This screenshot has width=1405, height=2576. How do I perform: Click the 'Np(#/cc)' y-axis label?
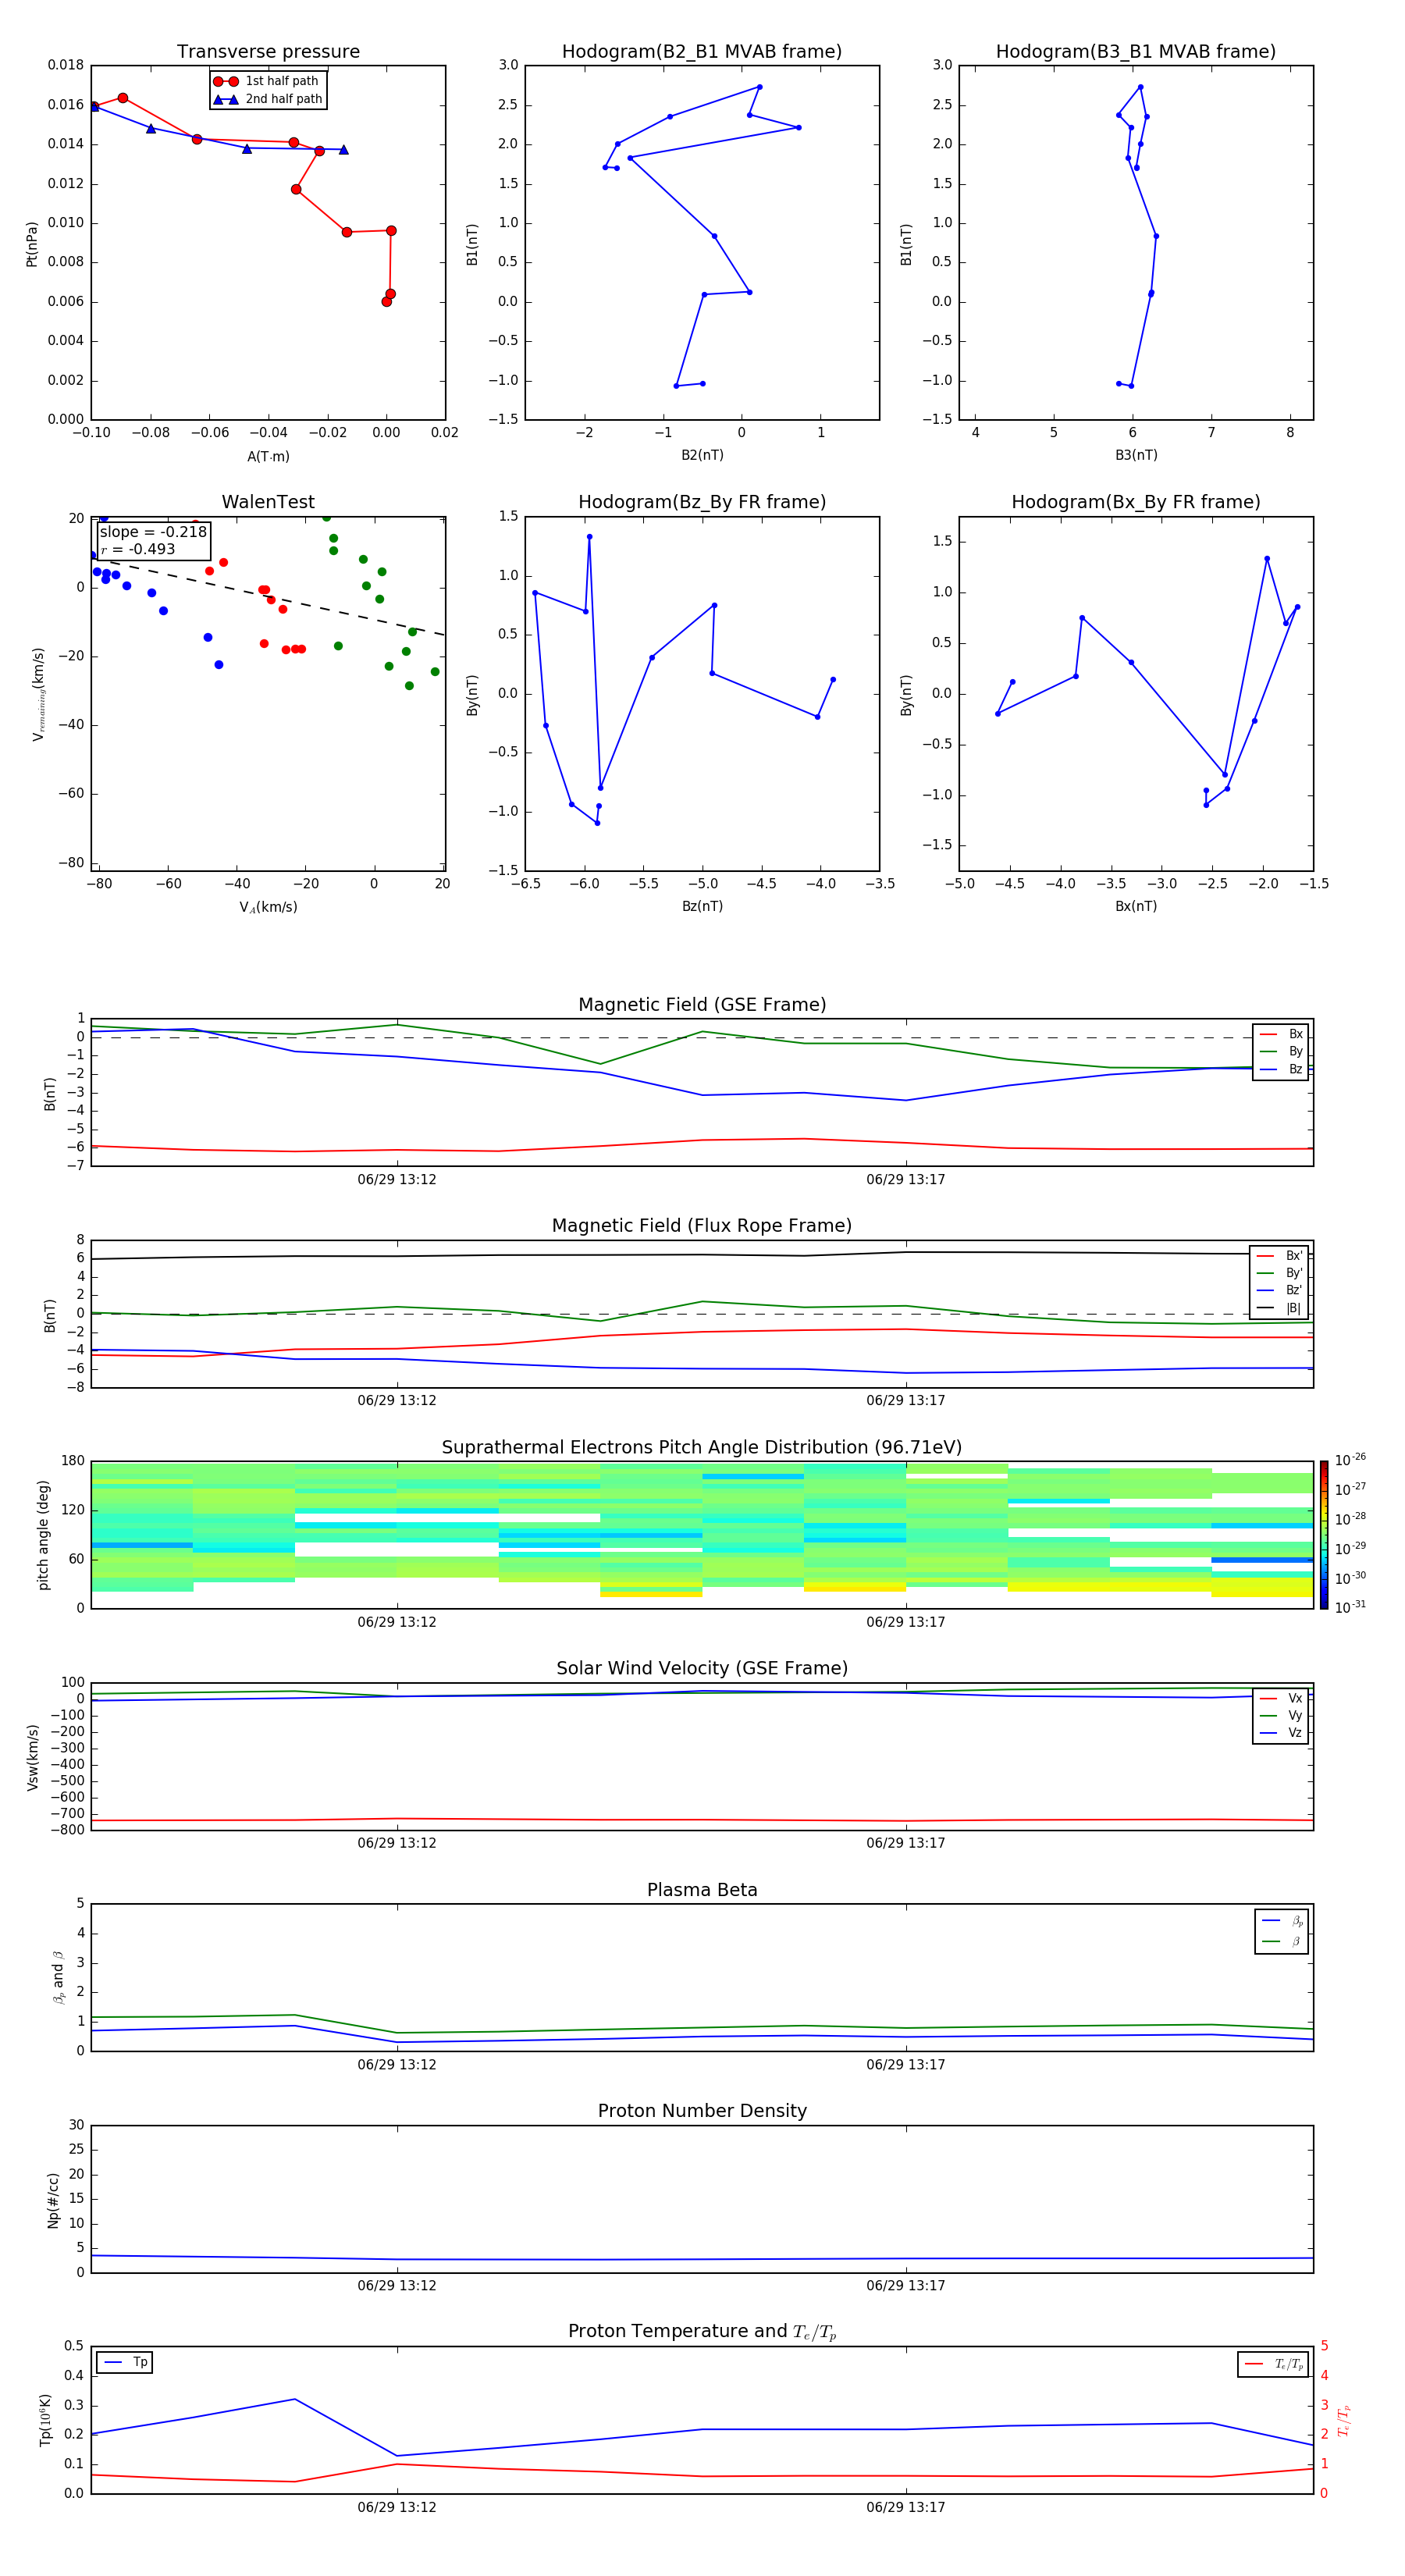pos(53,2200)
